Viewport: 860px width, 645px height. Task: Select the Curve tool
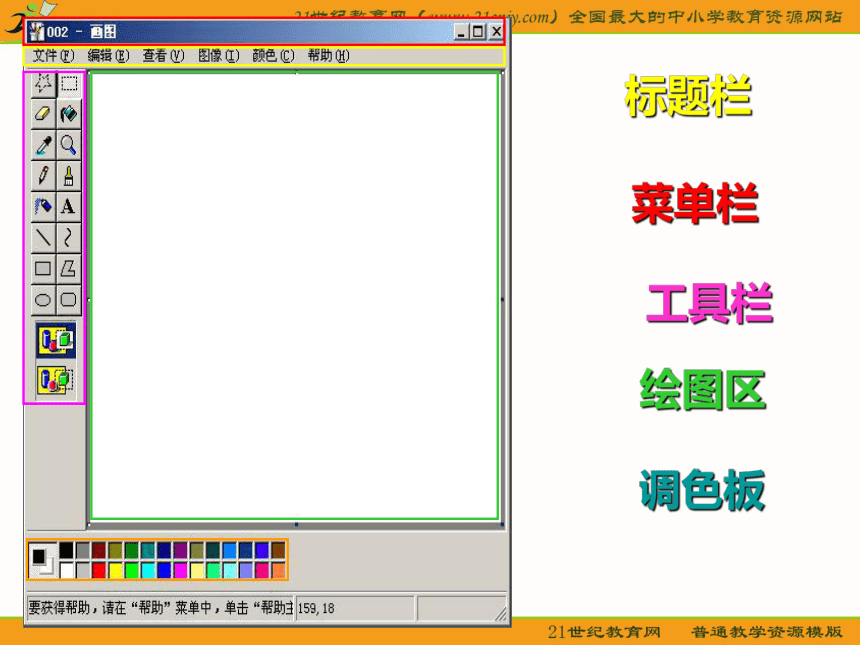pos(69,237)
